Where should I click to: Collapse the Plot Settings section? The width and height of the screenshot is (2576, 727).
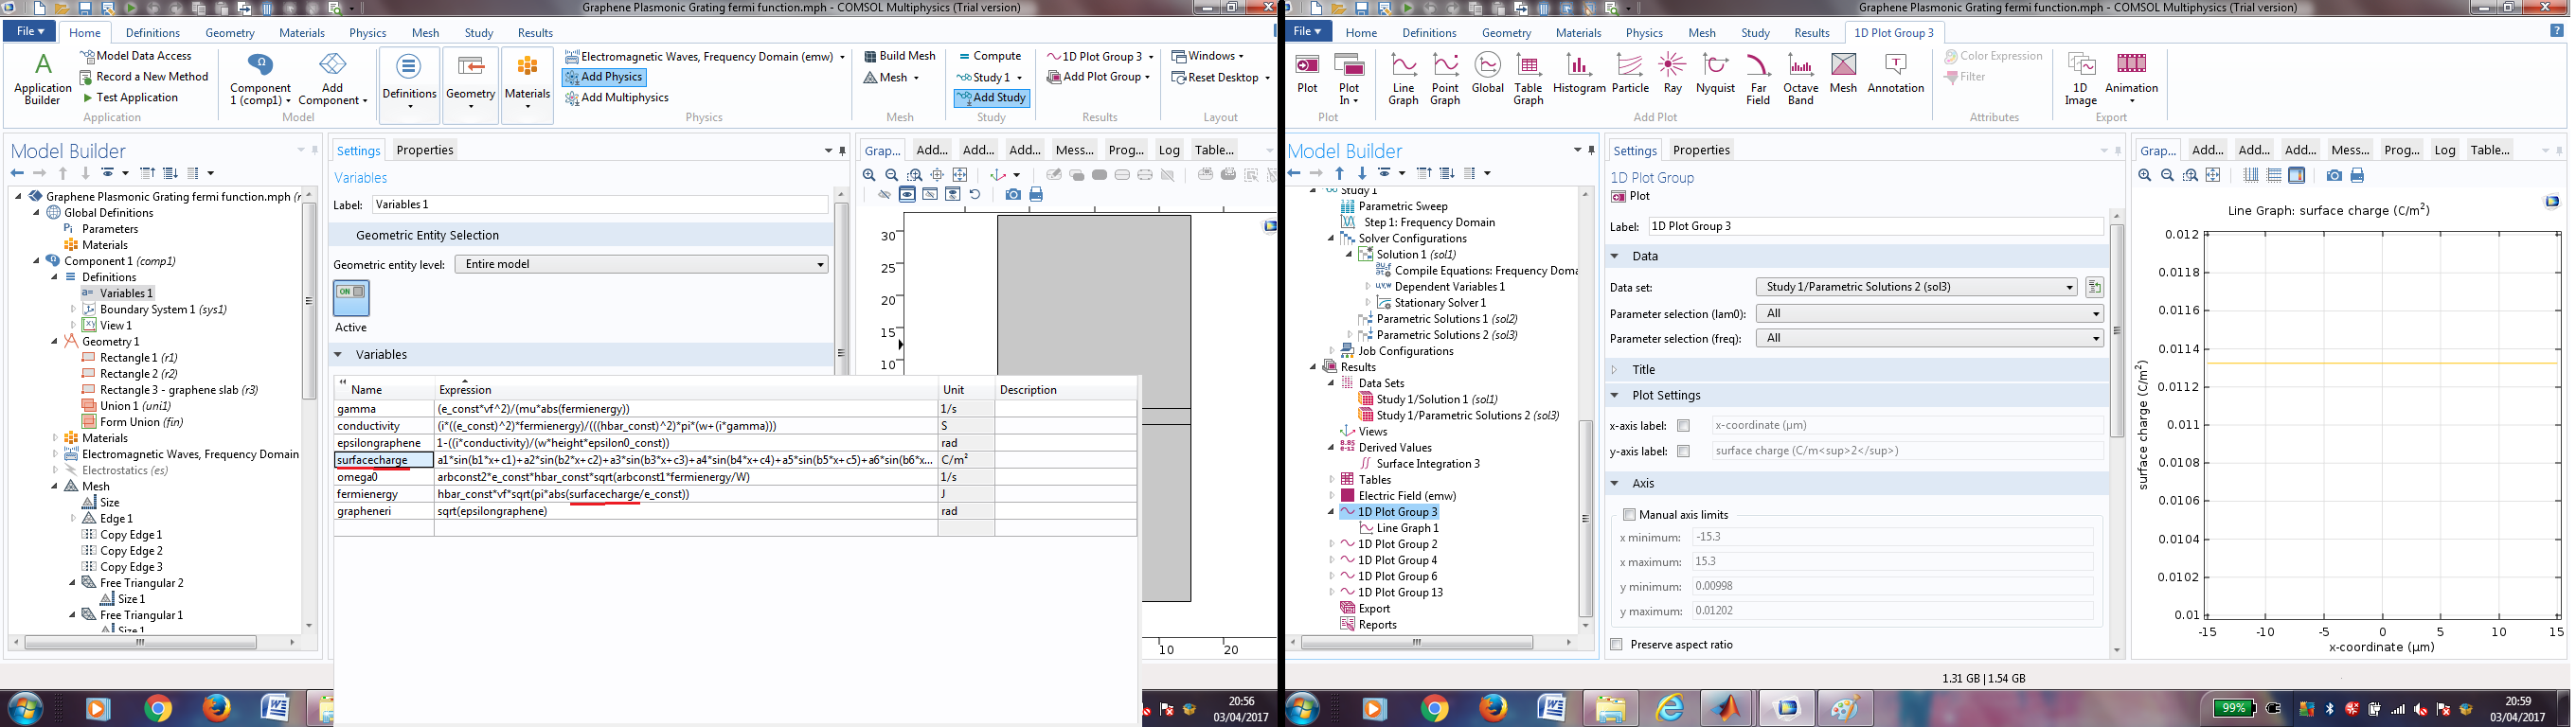click(x=1615, y=395)
